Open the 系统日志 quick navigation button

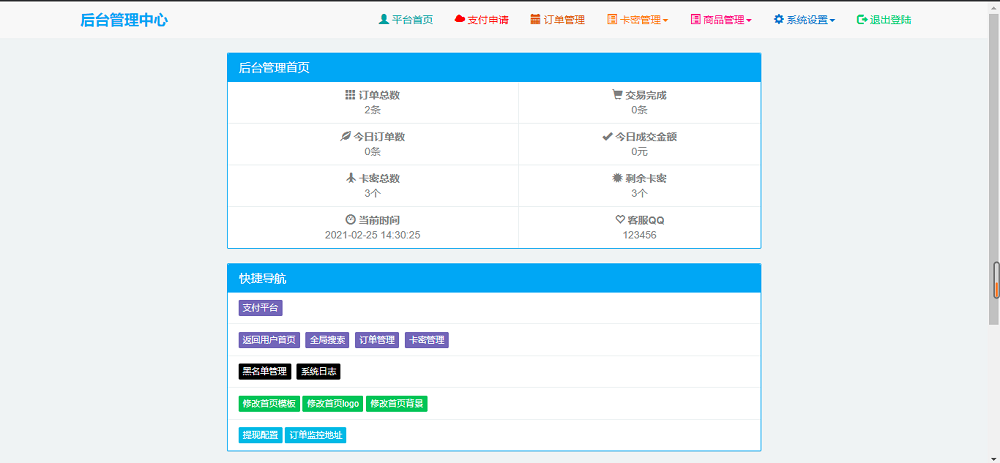click(318, 372)
